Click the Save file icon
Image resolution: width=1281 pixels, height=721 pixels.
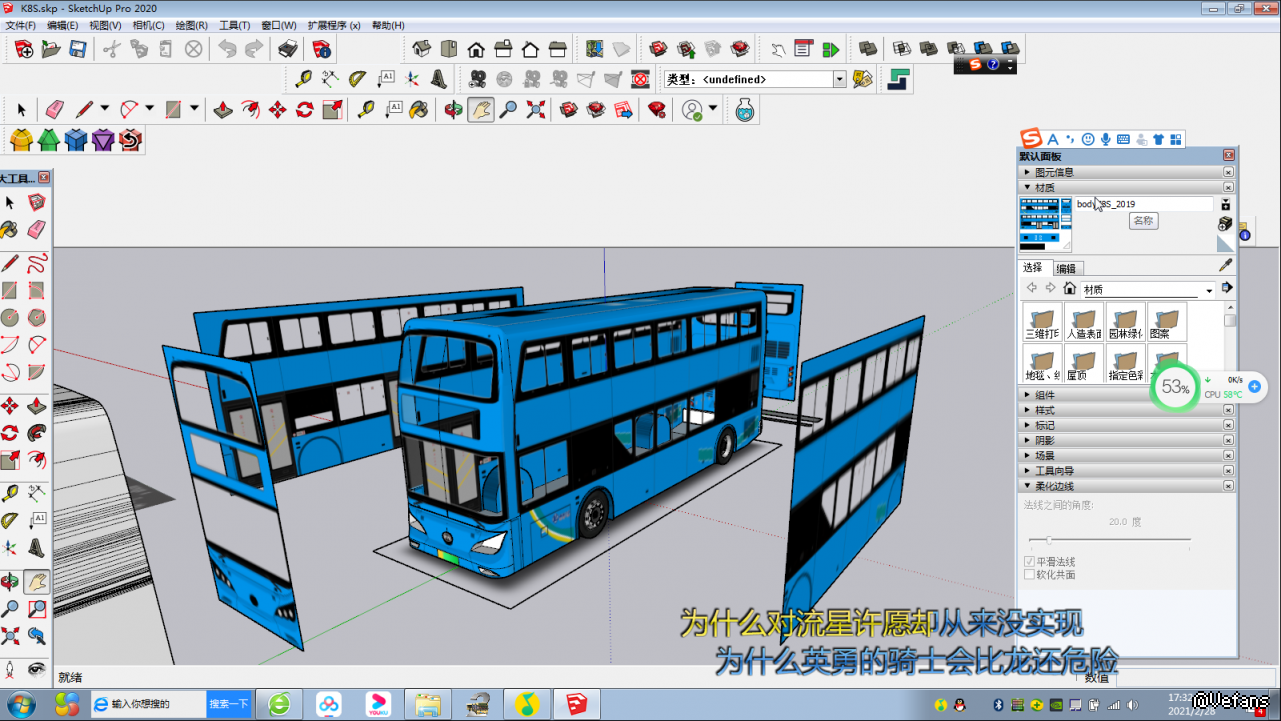click(x=78, y=49)
